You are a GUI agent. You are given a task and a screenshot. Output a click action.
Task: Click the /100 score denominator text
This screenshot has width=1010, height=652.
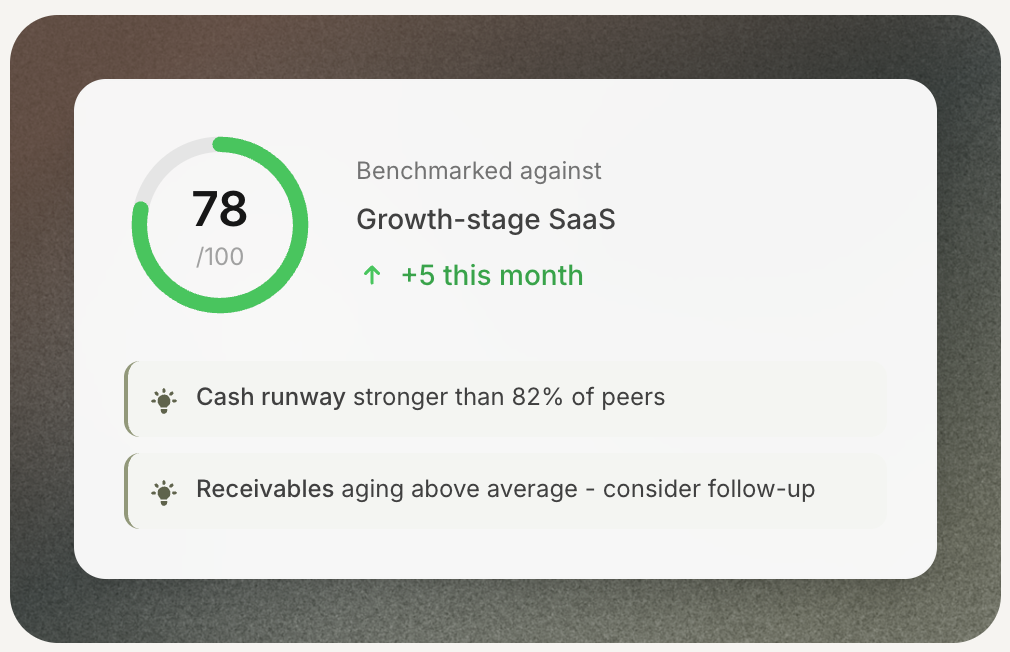[x=221, y=256]
